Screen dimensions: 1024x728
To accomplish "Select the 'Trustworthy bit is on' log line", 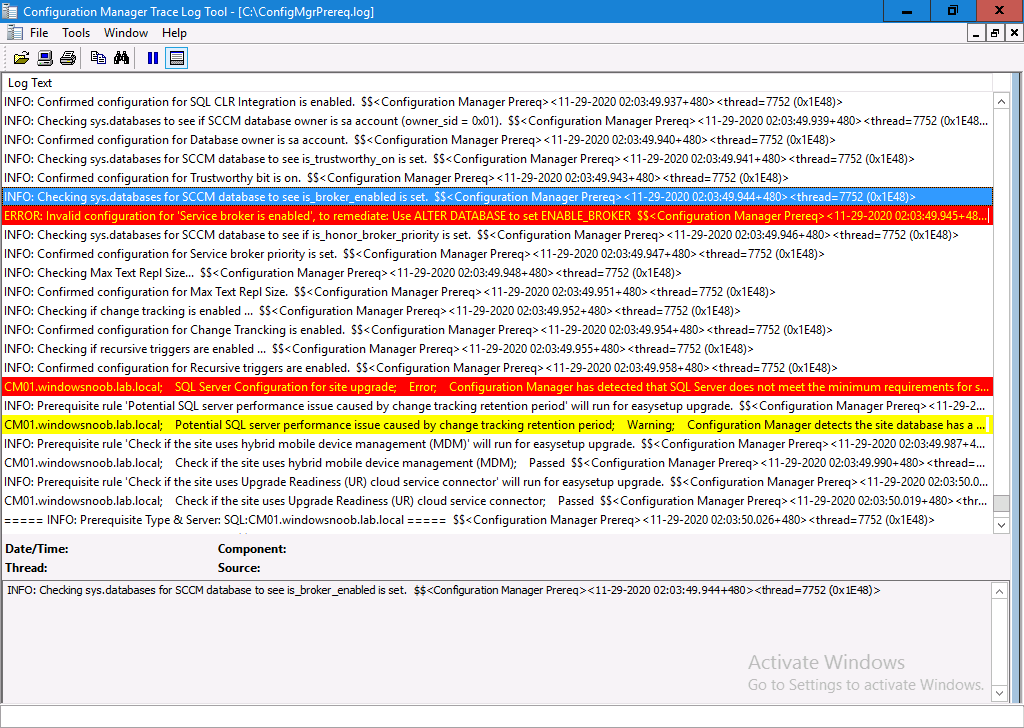I will click(x=497, y=178).
